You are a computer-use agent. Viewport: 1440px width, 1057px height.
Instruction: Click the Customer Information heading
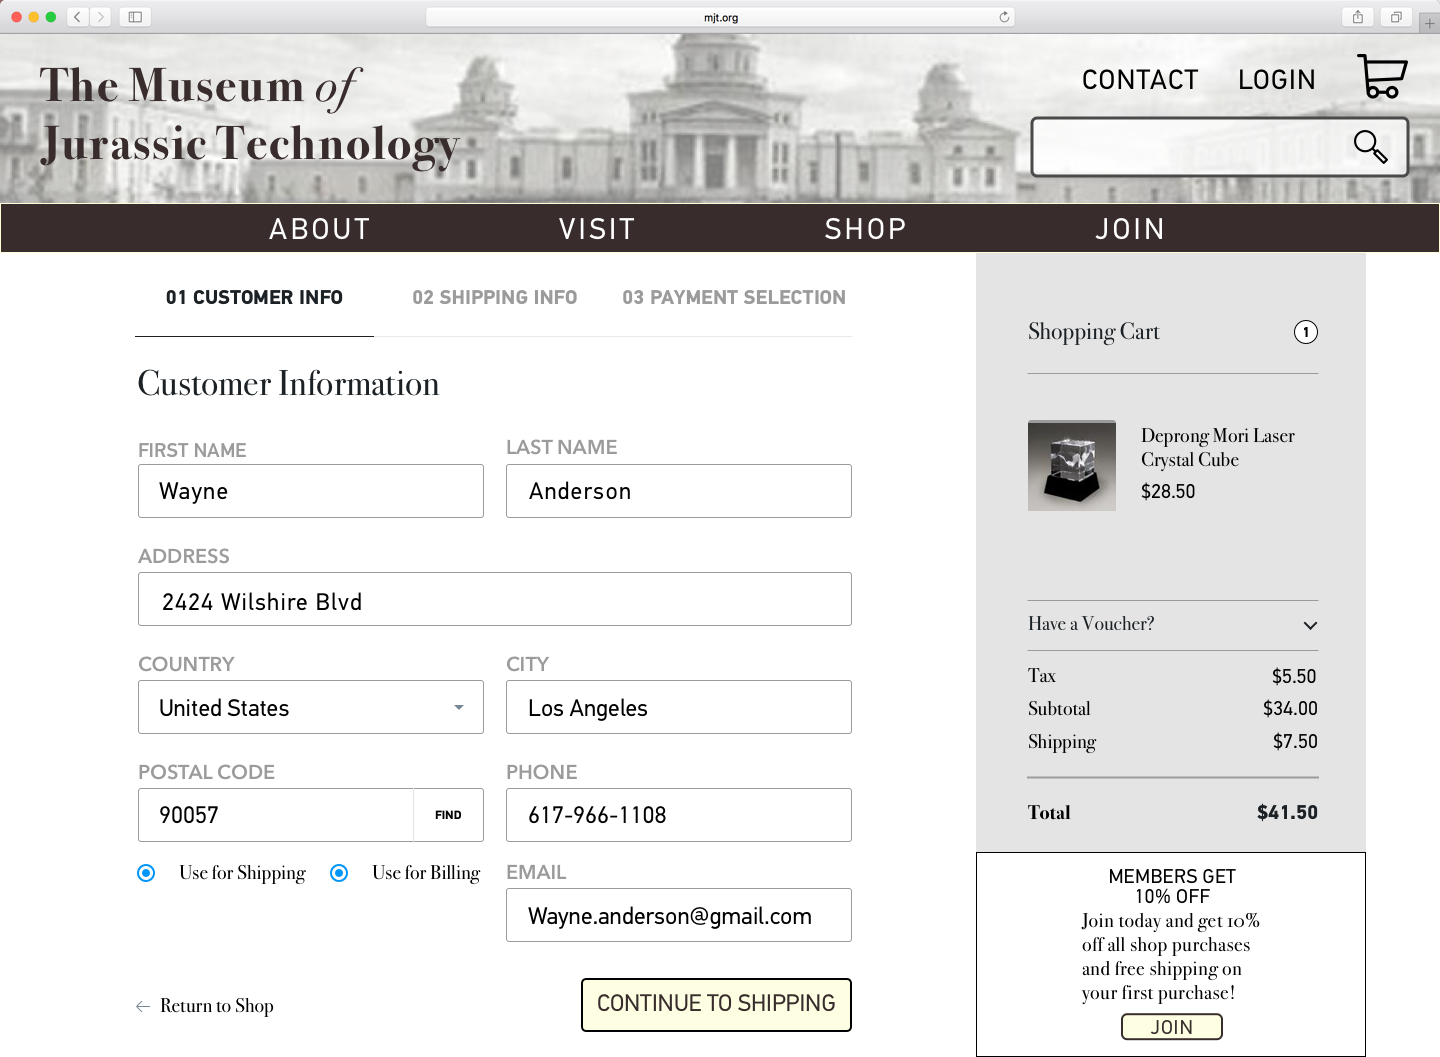pyautogui.click(x=288, y=384)
